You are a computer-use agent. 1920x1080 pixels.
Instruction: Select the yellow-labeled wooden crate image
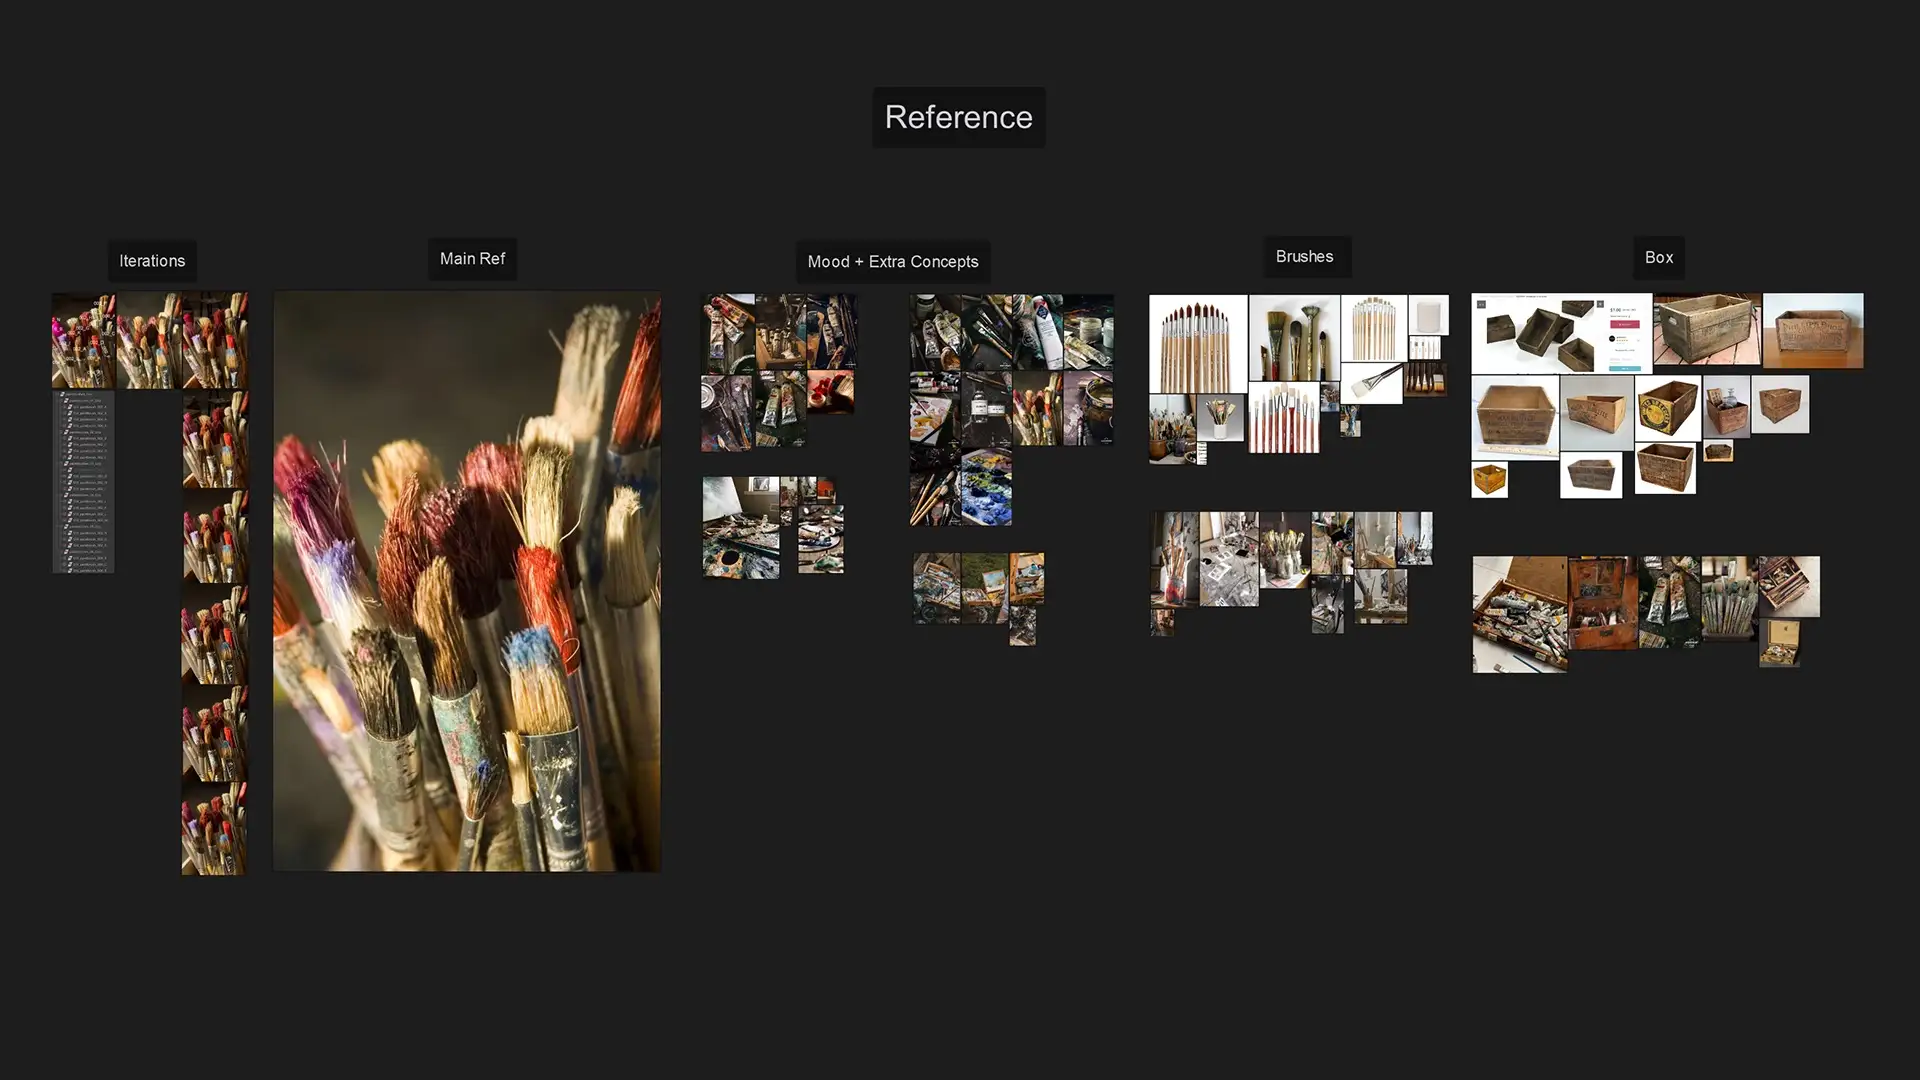tap(1667, 408)
